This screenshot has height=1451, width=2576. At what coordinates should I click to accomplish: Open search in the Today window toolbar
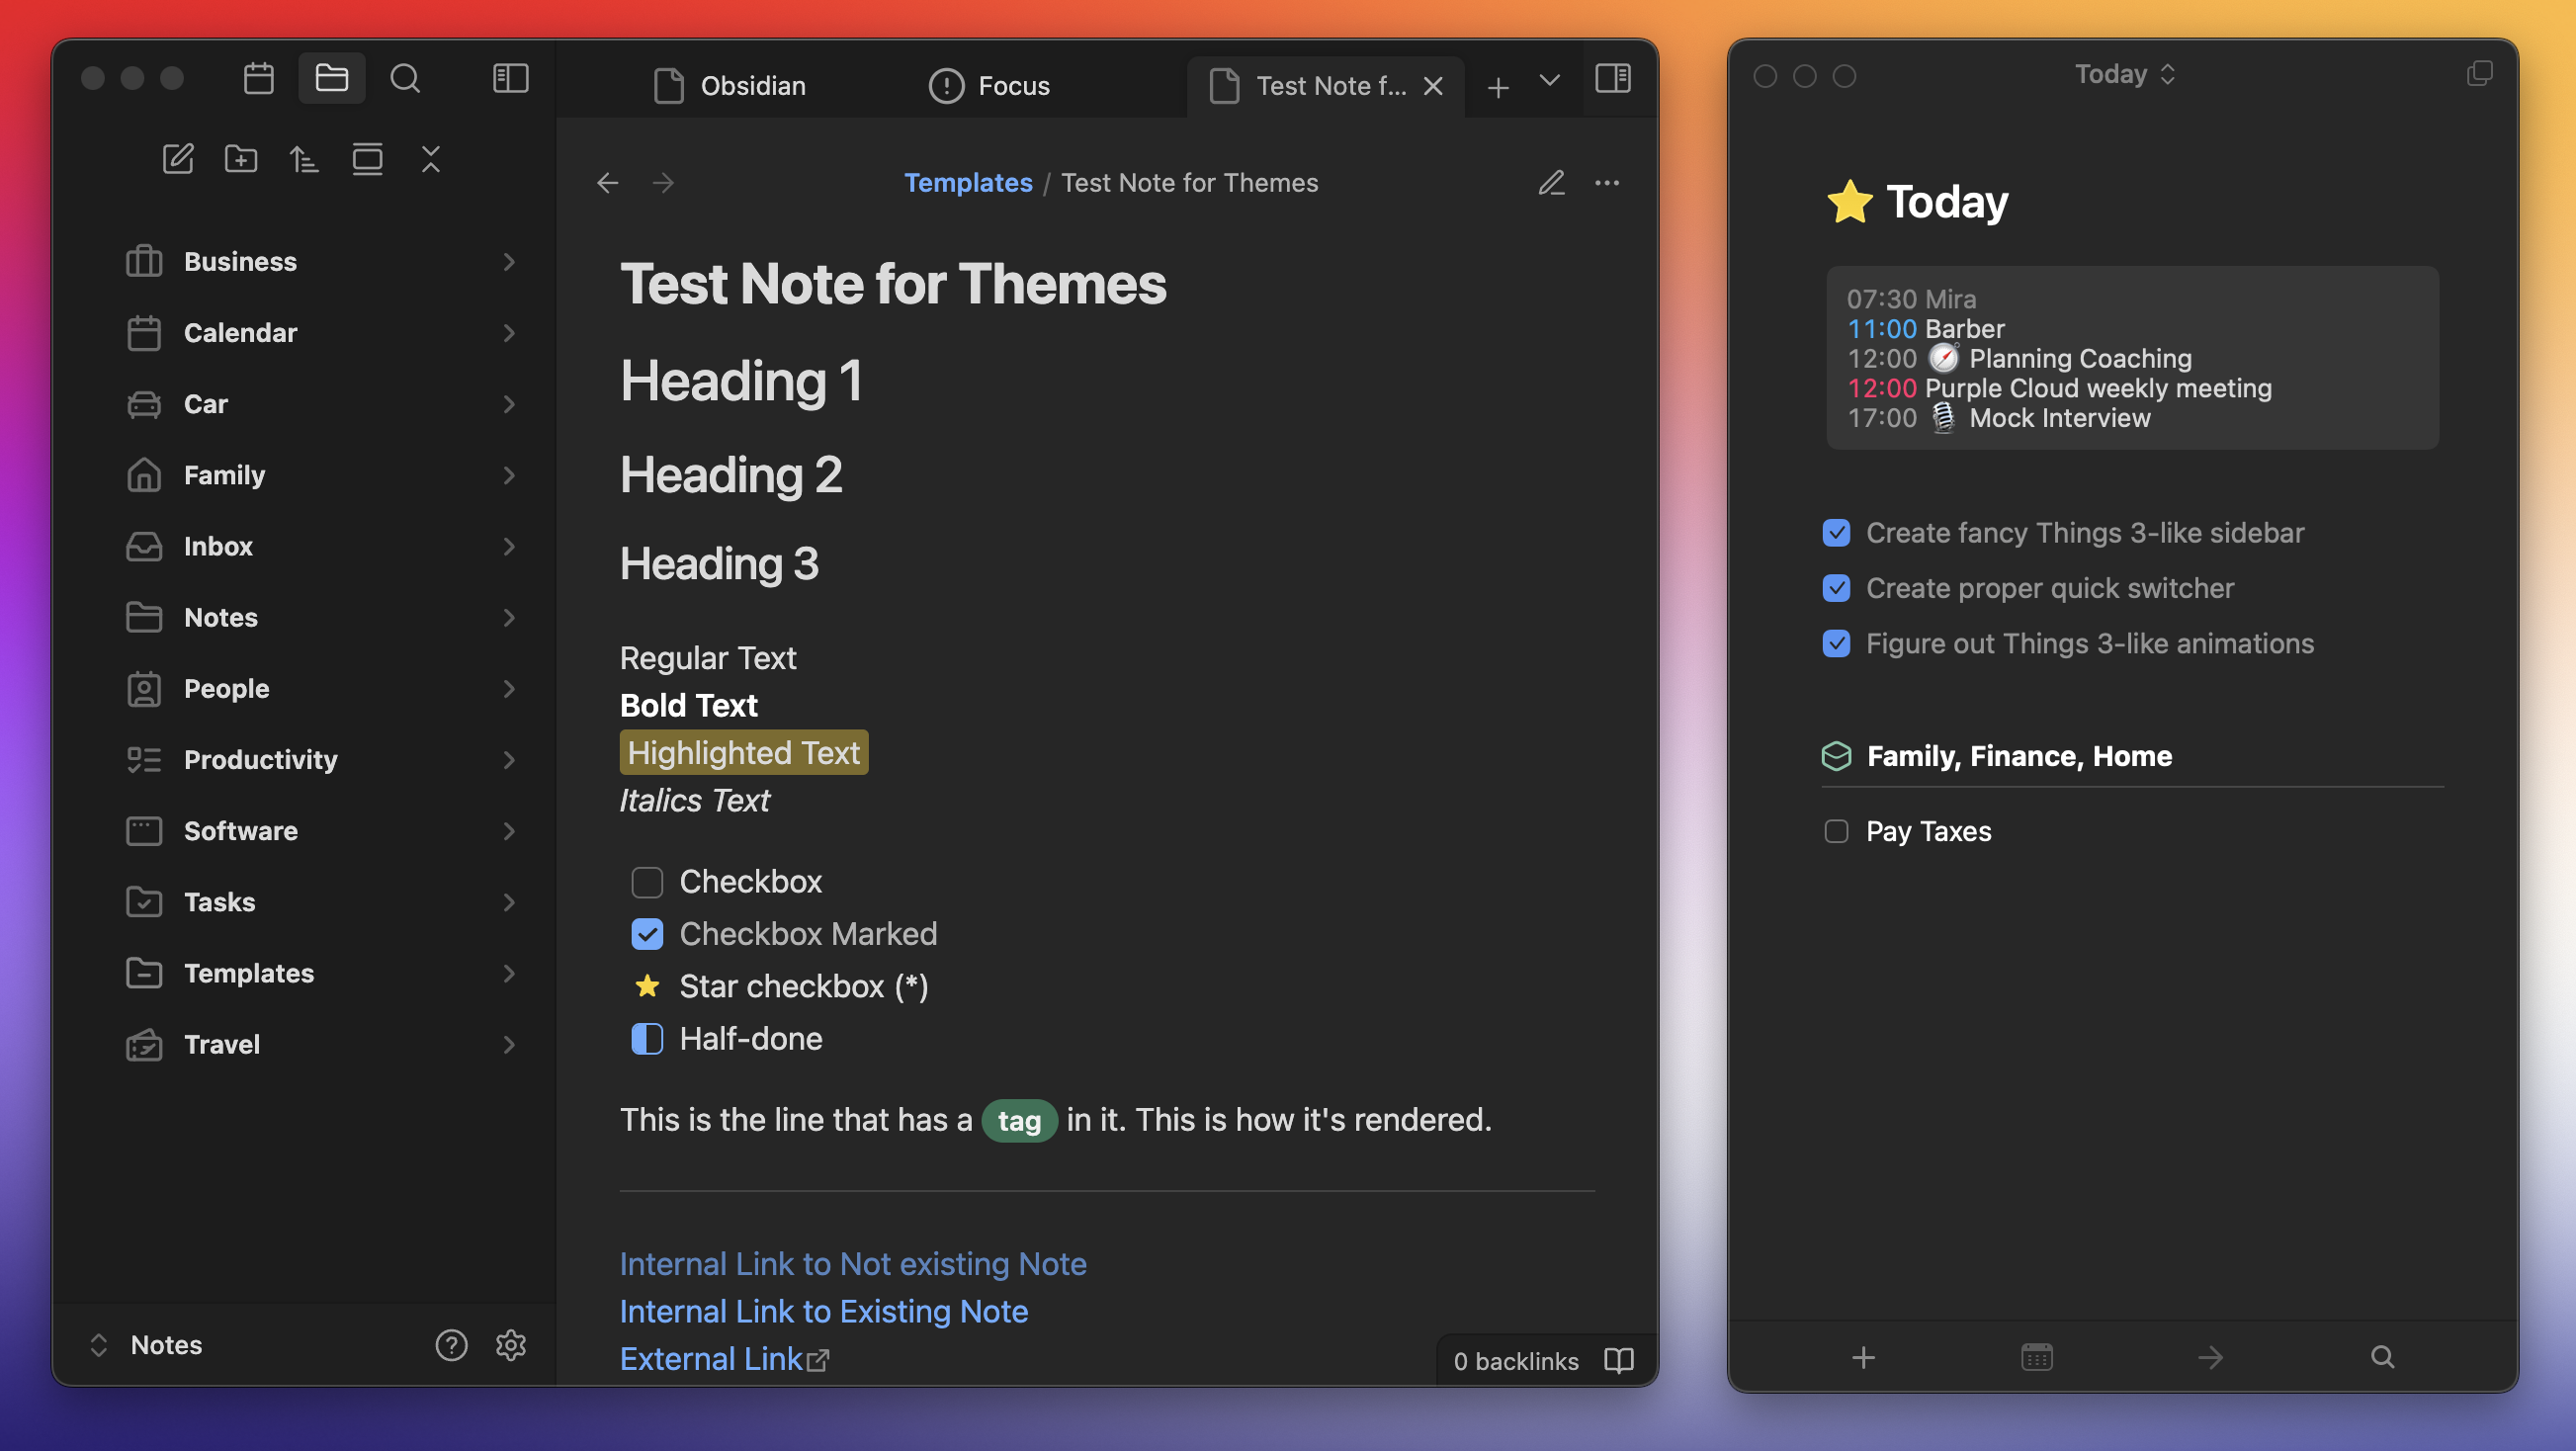point(2382,1357)
